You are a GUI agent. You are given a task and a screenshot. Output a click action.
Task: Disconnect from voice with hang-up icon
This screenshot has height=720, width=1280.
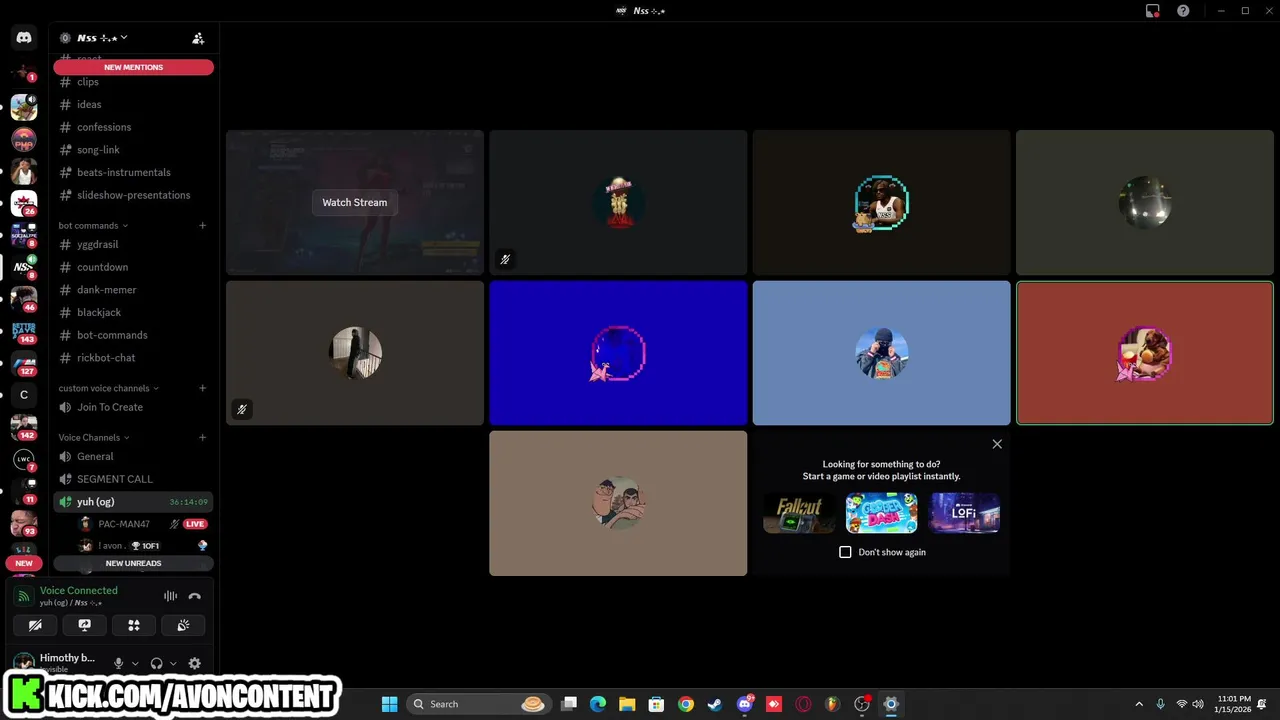click(x=195, y=596)
